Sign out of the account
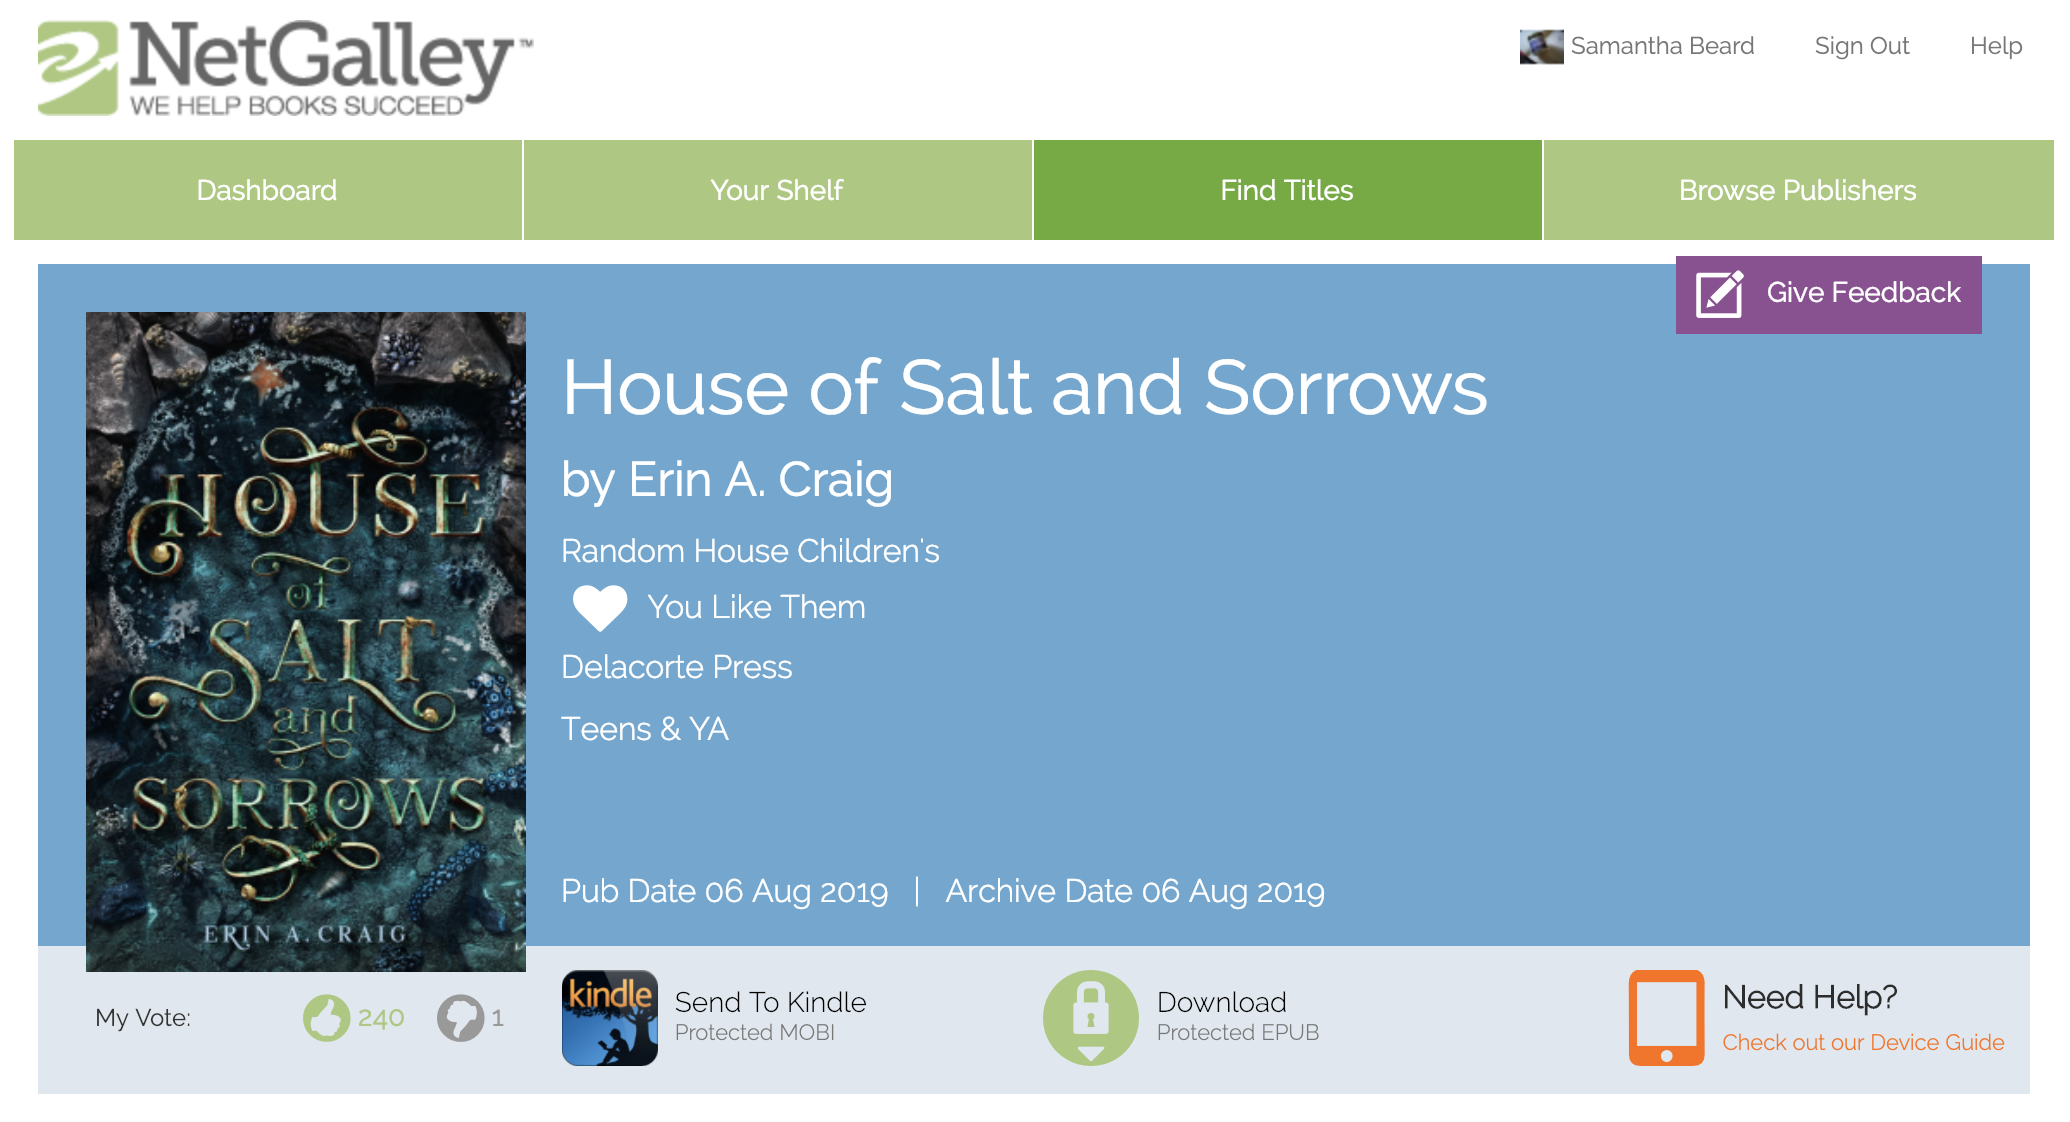 (1861, 46)
